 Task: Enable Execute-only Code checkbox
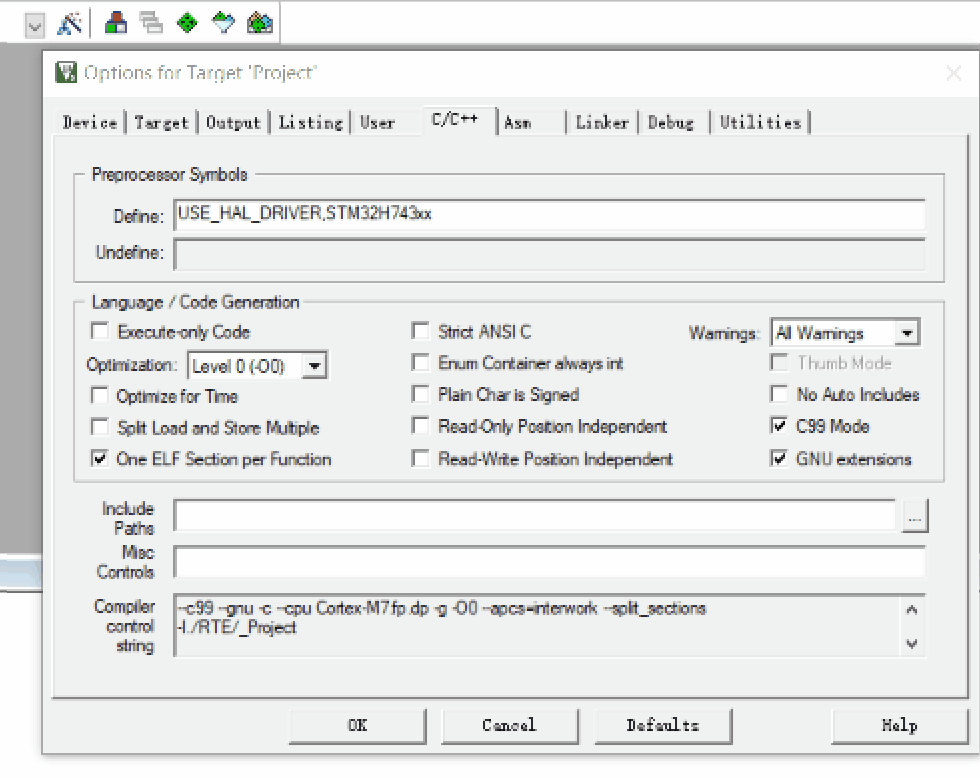[100, 331]
